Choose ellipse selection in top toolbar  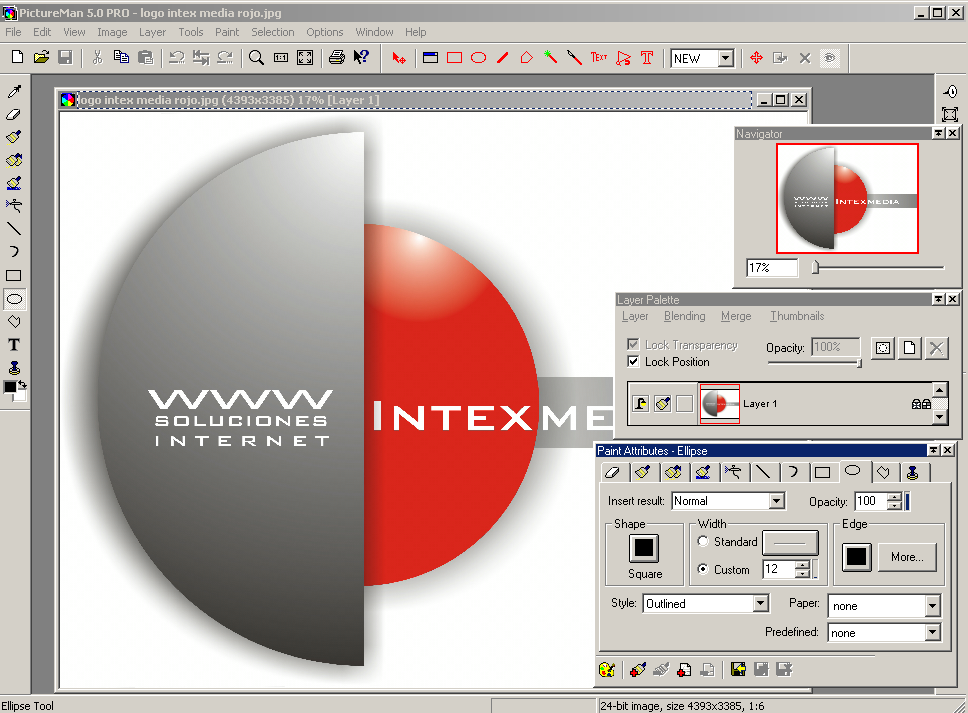[x=478, y=57]
